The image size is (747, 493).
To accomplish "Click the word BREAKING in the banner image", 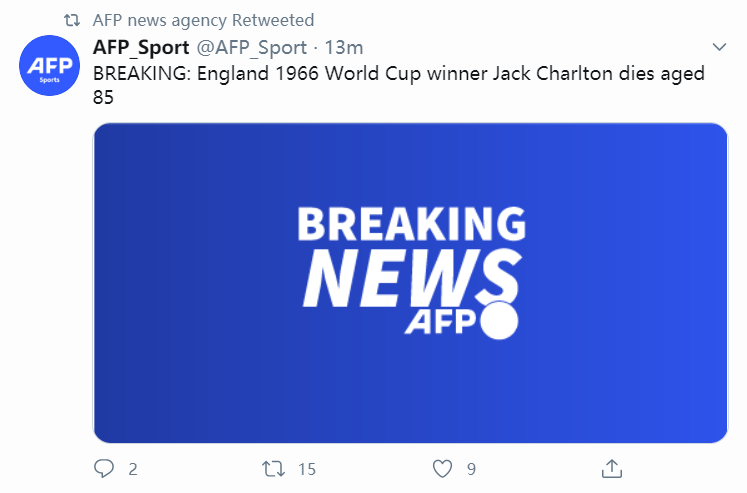I will click(411, 223).
